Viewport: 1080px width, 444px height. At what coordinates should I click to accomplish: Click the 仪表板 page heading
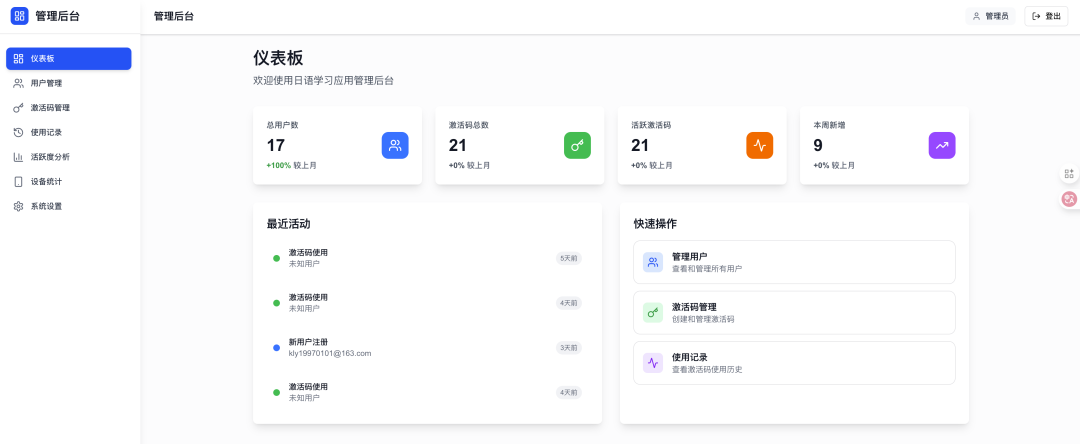point(278,58)
